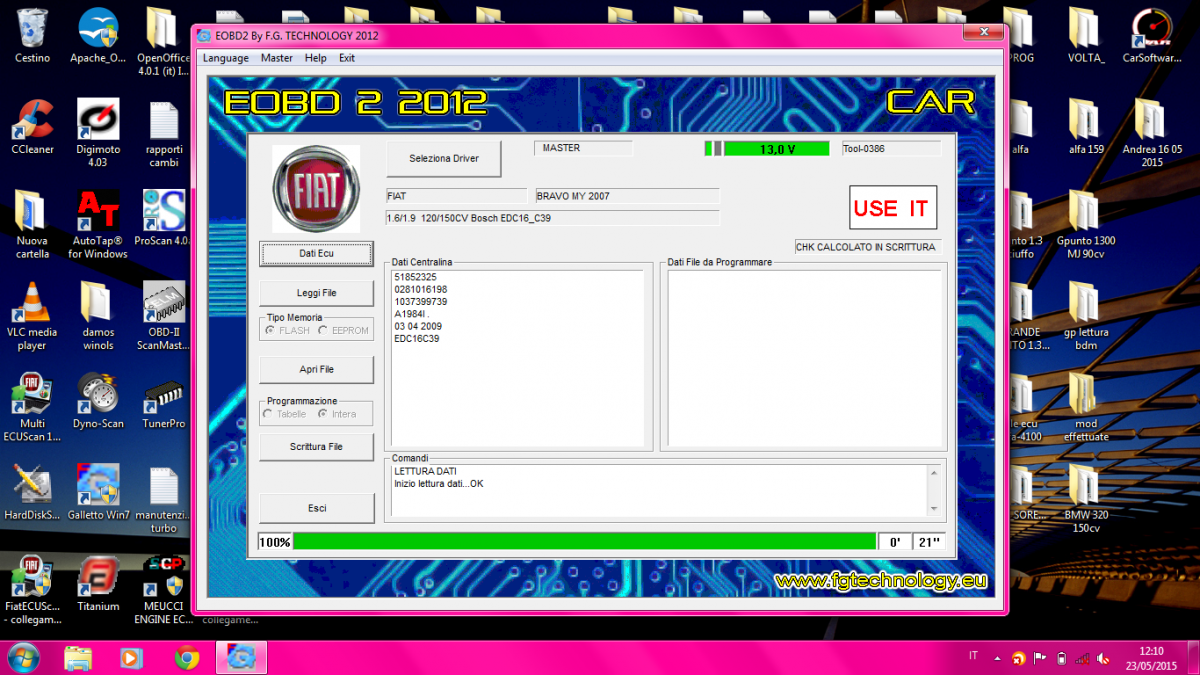Open the Help menu
Screen dimensions: 1200x675
point(316,58)
